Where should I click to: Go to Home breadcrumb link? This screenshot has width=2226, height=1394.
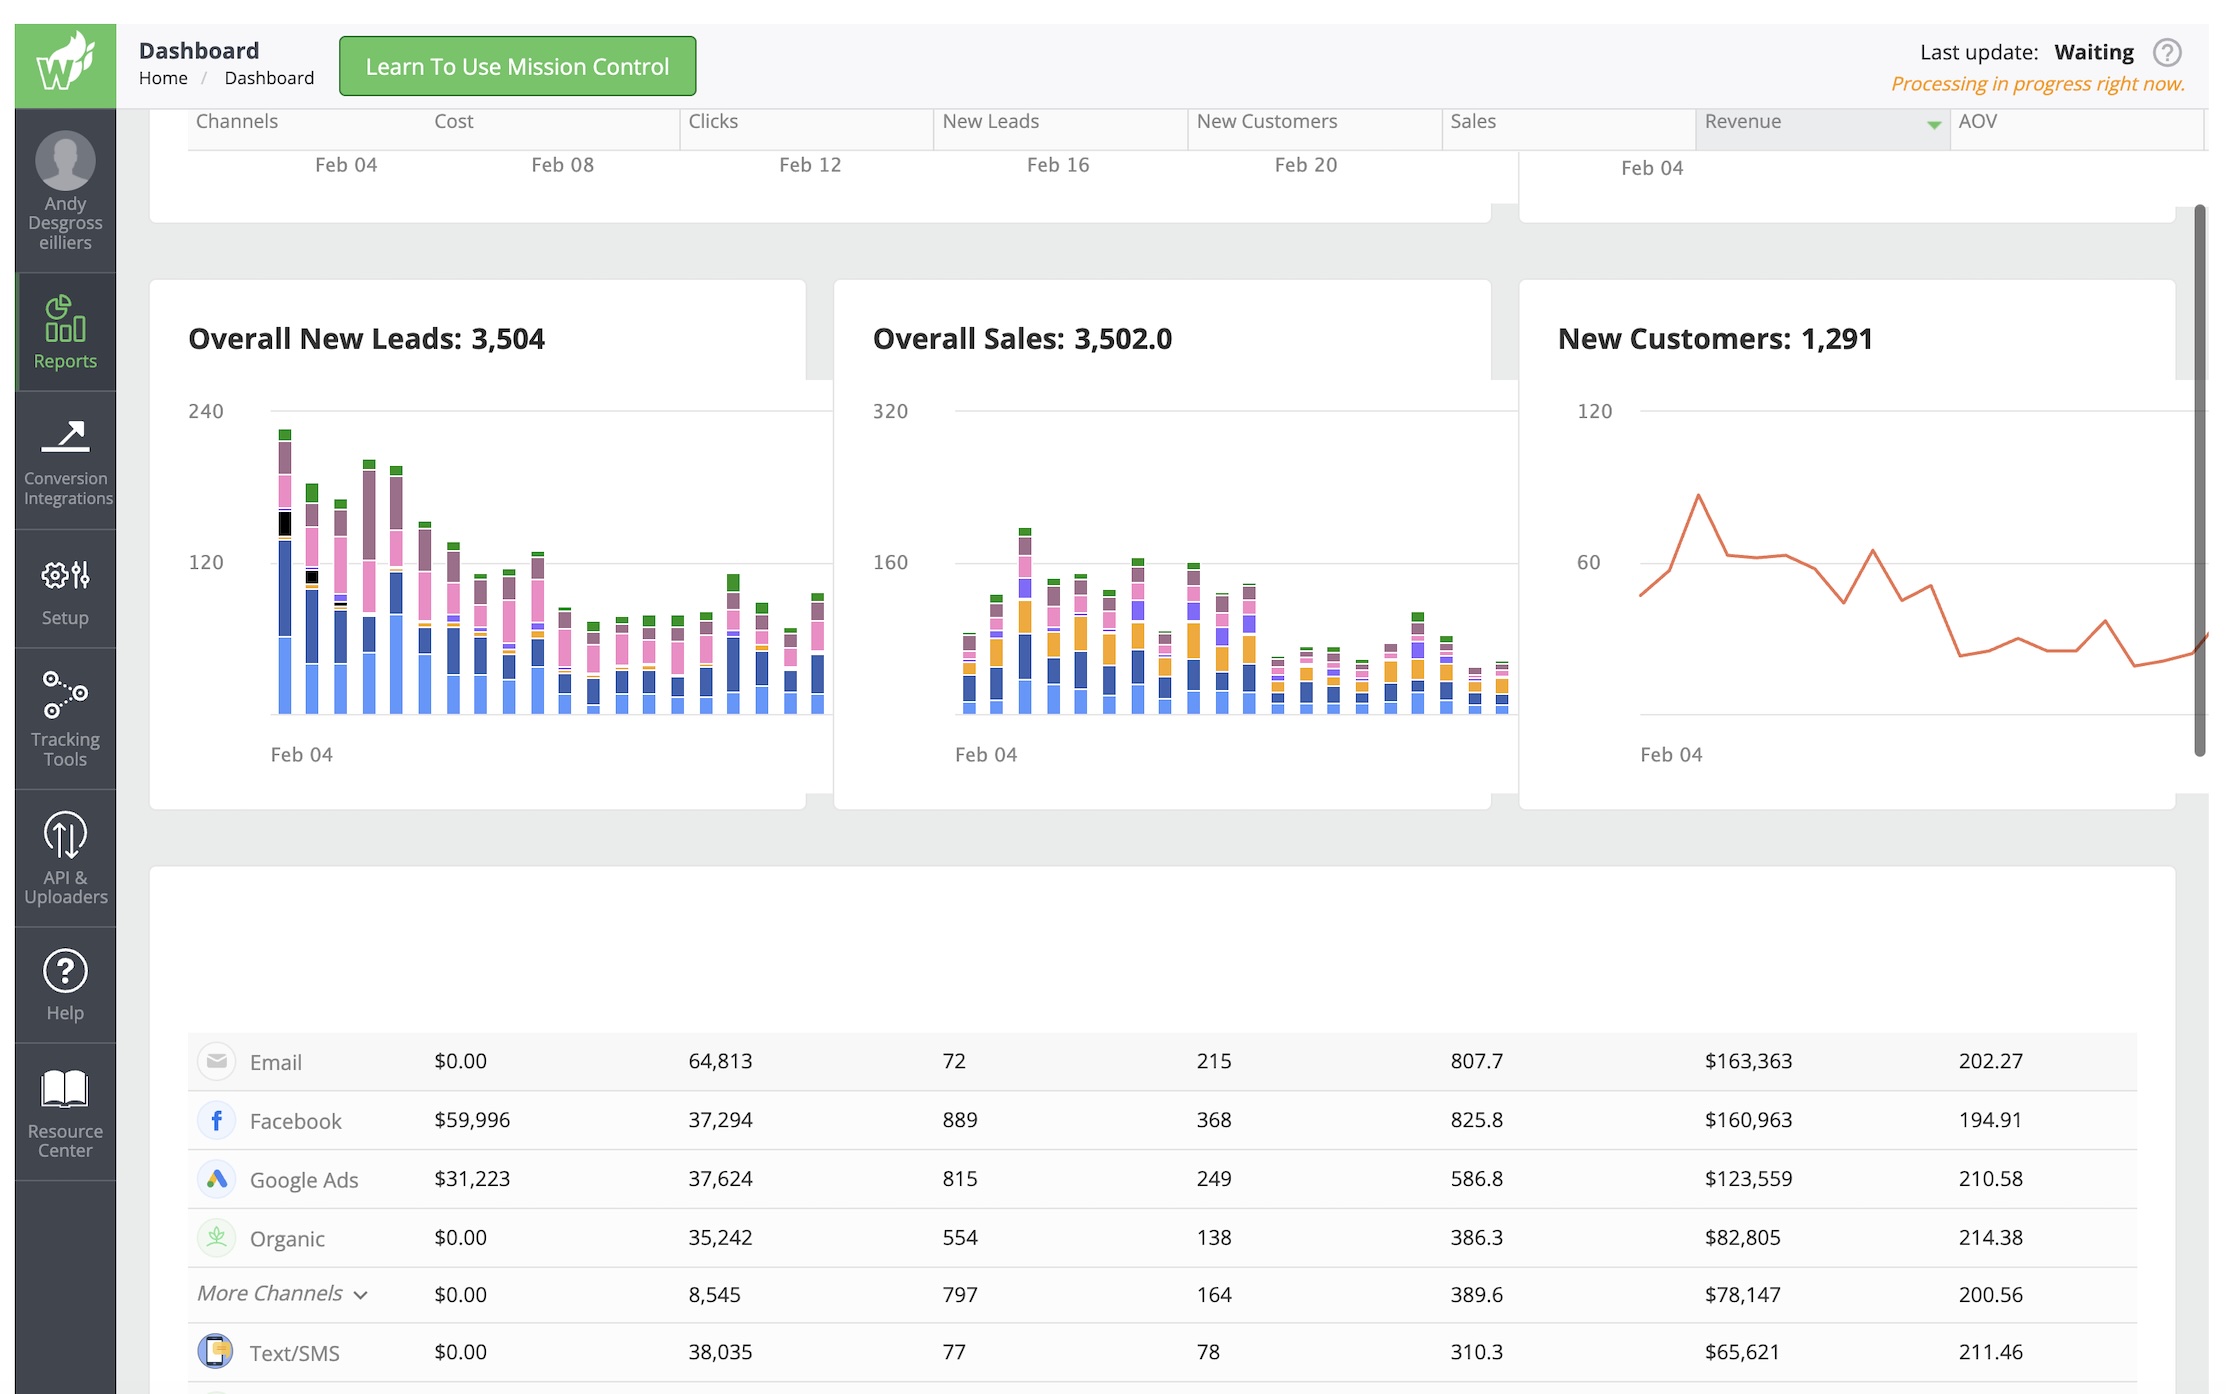pos(163,78)
